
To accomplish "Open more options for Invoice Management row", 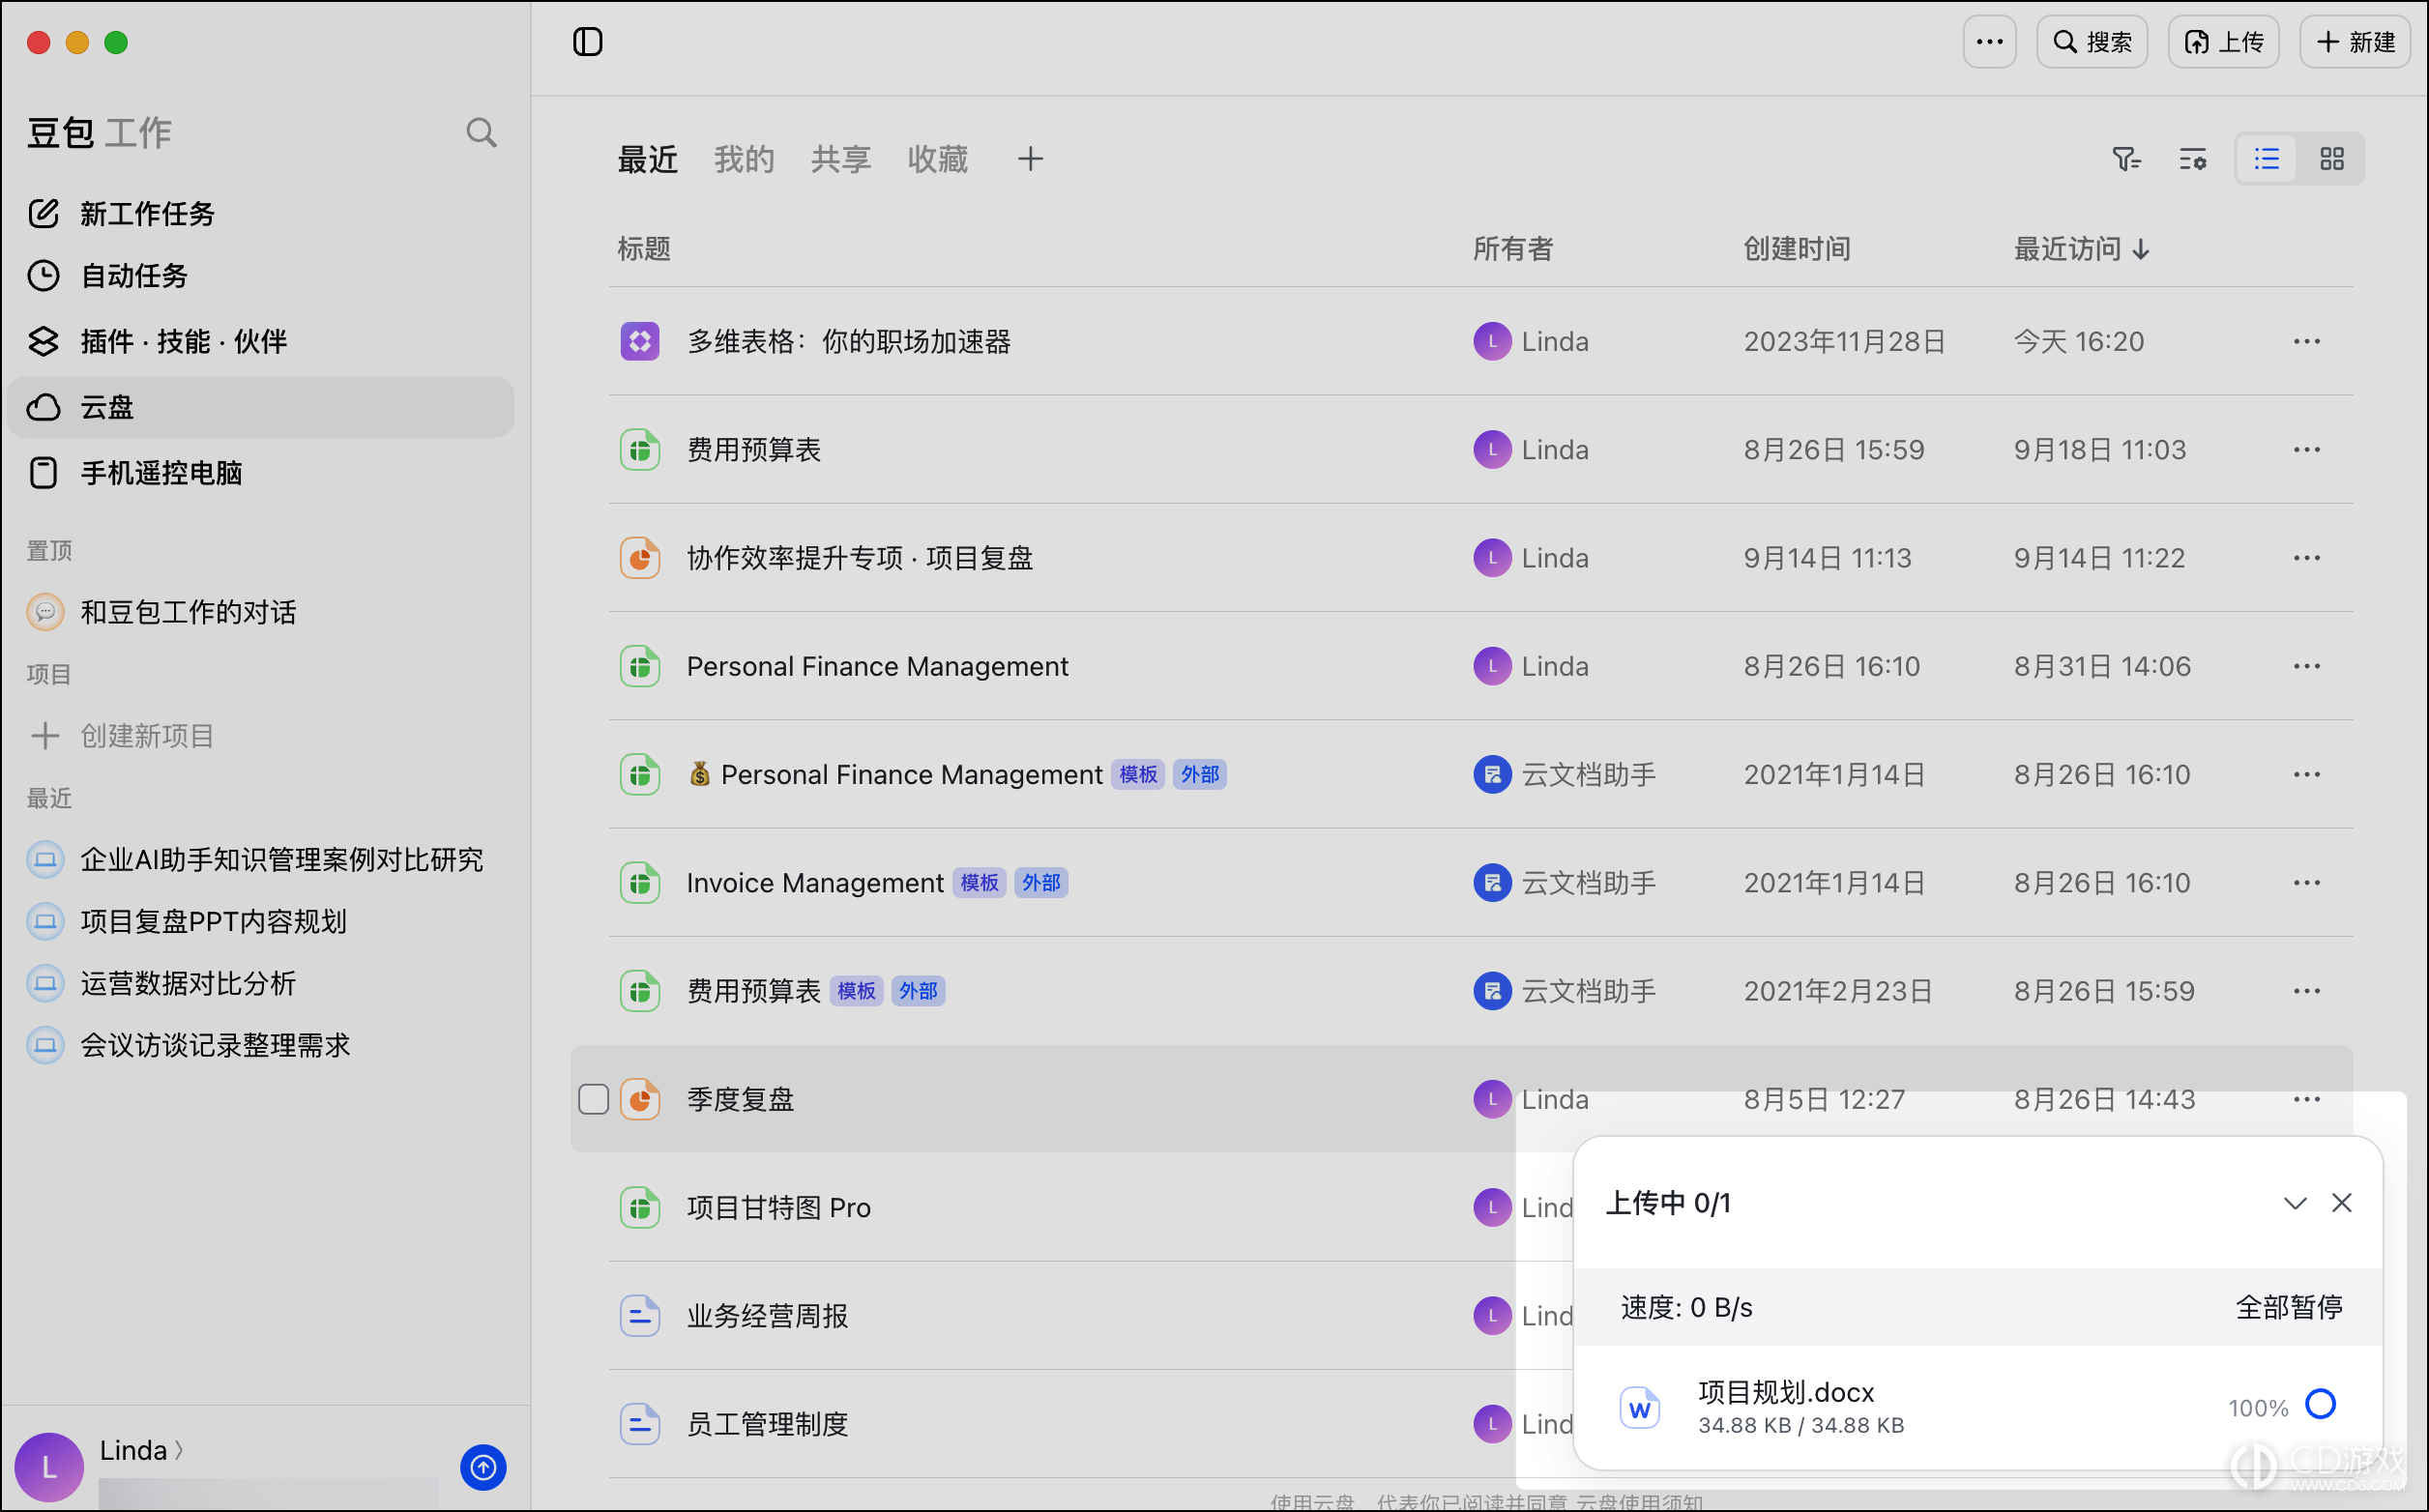I will [x=2306, y=883].
